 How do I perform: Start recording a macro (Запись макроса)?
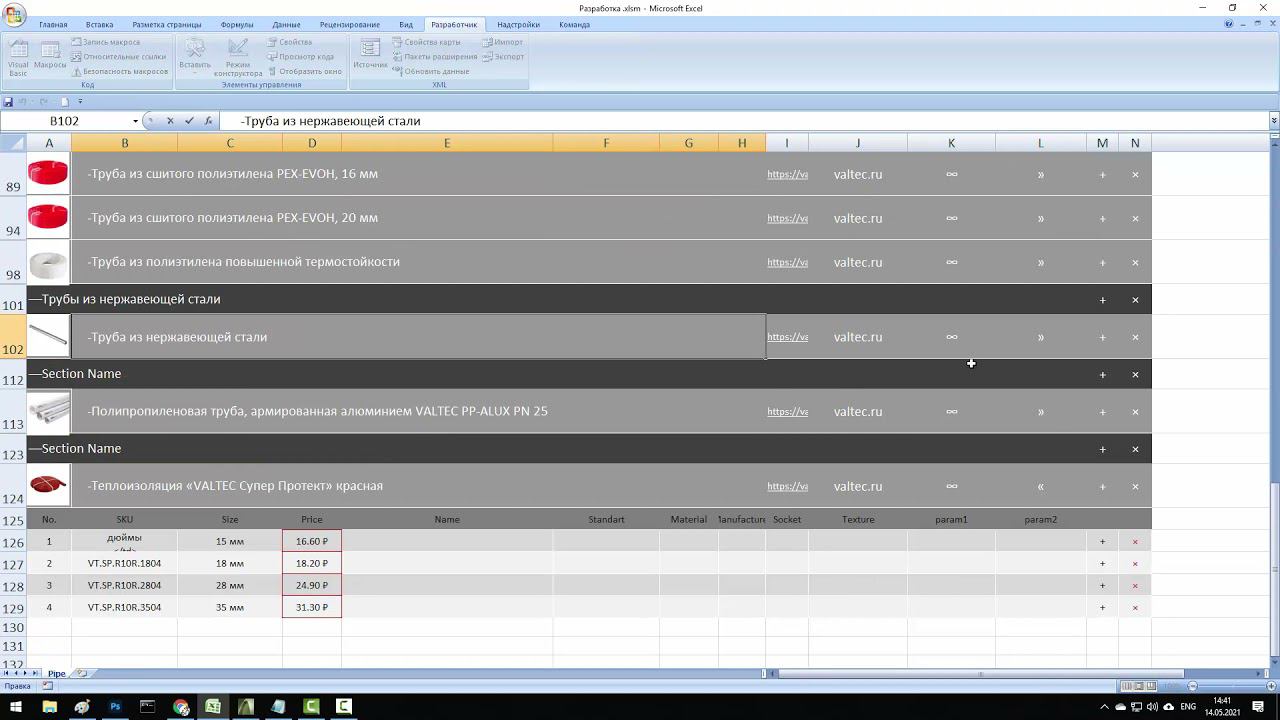tap(105, 42)
